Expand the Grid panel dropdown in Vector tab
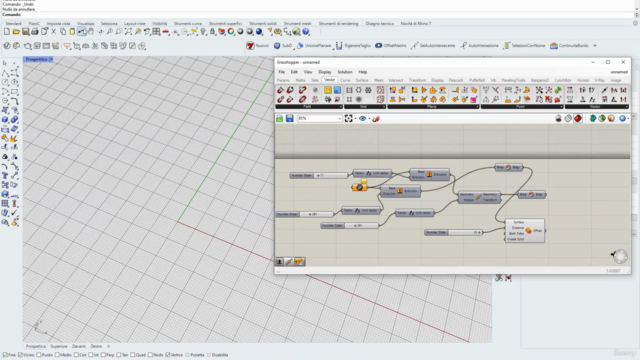This screenshot has height=360, width=640. click(384, 107)
